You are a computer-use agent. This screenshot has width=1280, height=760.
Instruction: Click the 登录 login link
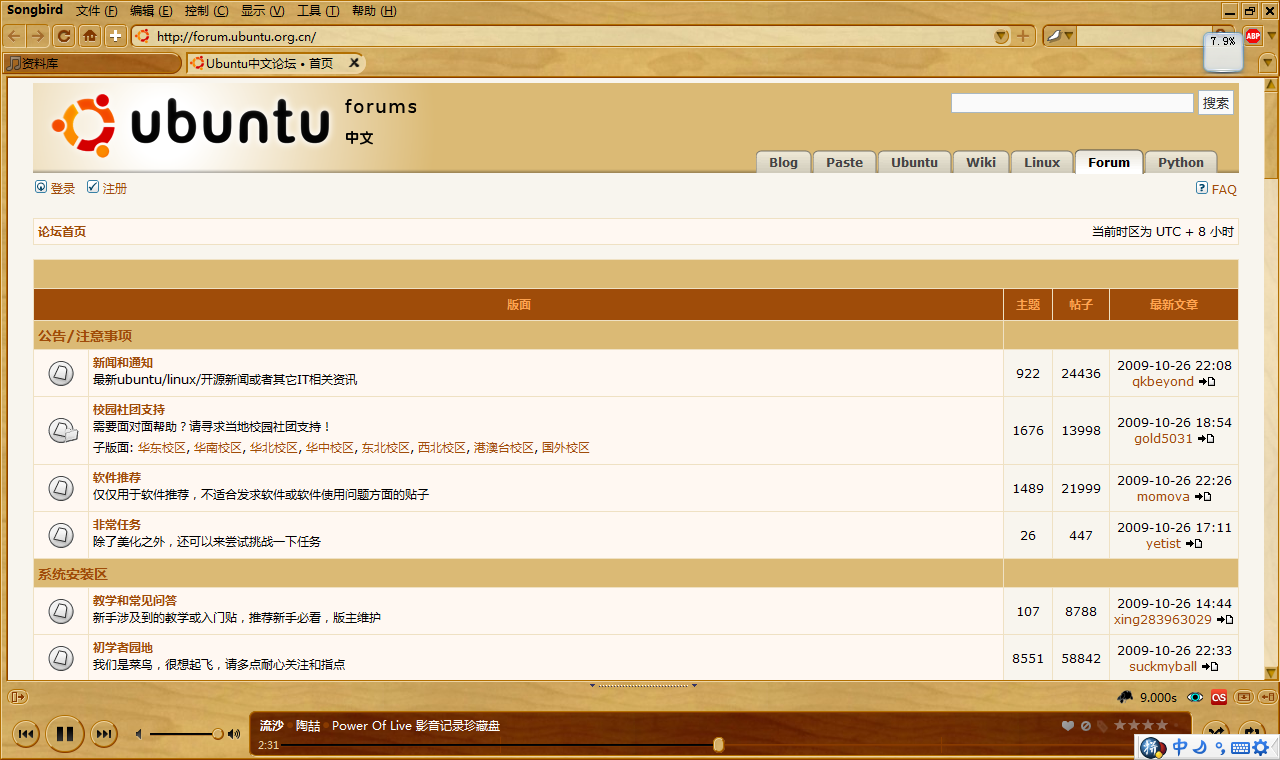click(x=63, y=188)
